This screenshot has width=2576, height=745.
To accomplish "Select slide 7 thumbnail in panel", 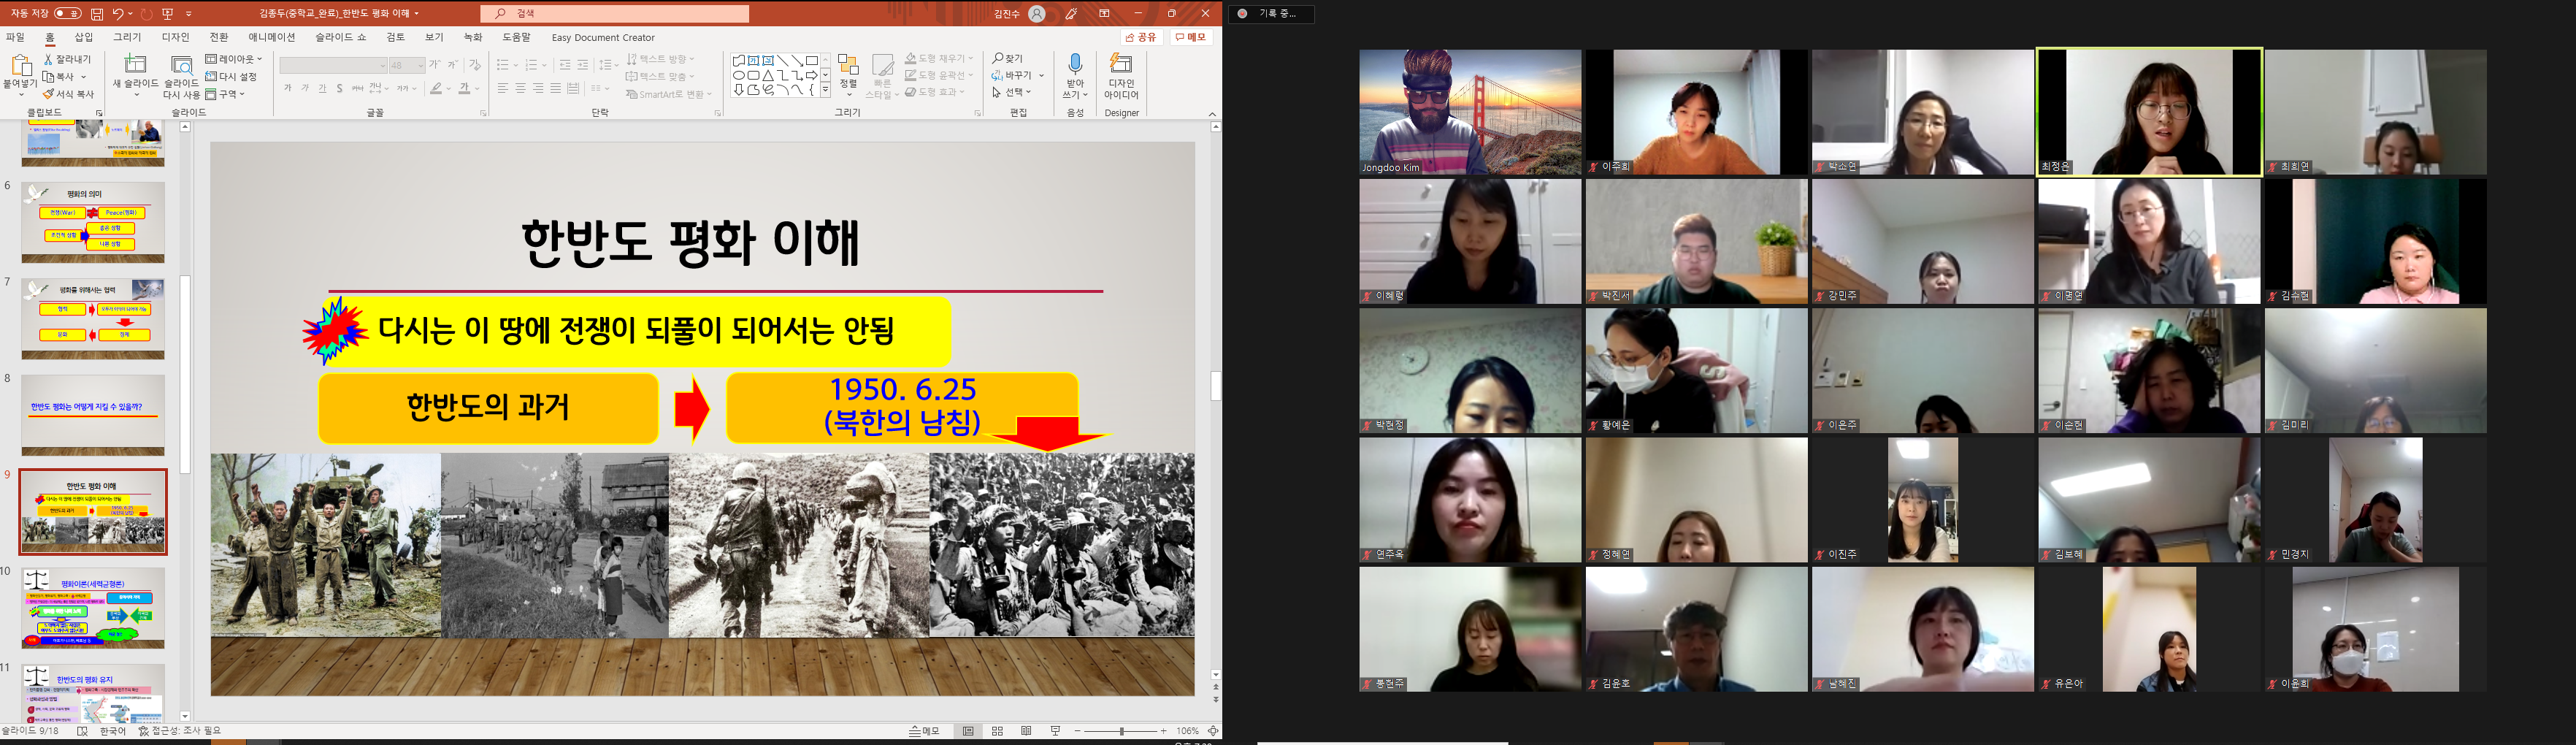I will [x=93, y=318].
